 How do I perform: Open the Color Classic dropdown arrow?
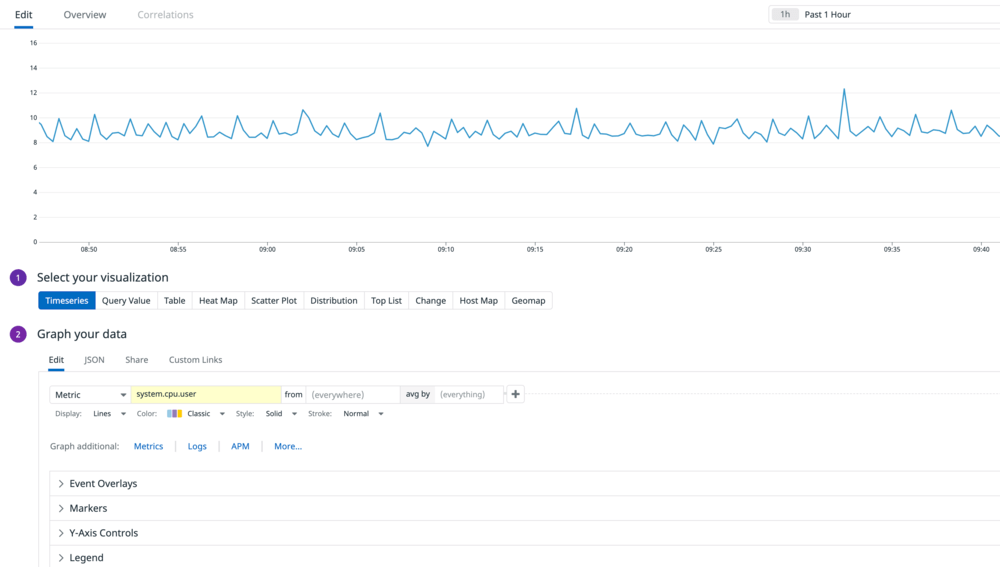pos(222,414)
